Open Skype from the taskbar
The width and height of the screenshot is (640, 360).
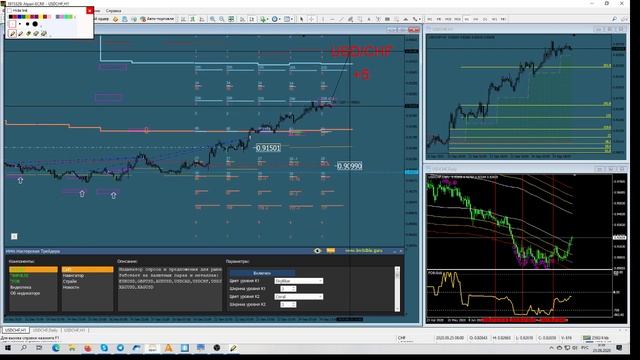pyautogui.click(x=104, y=348)
